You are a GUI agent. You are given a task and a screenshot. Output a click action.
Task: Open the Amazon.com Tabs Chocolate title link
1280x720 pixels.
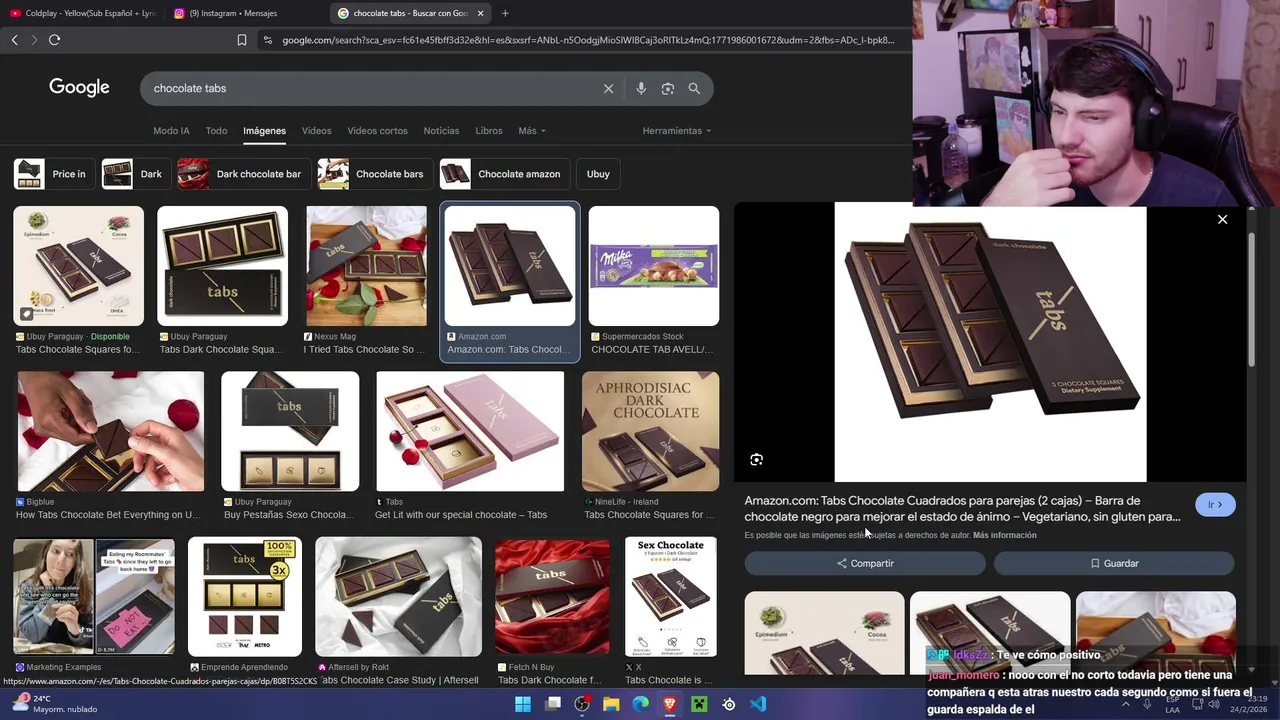962,509
